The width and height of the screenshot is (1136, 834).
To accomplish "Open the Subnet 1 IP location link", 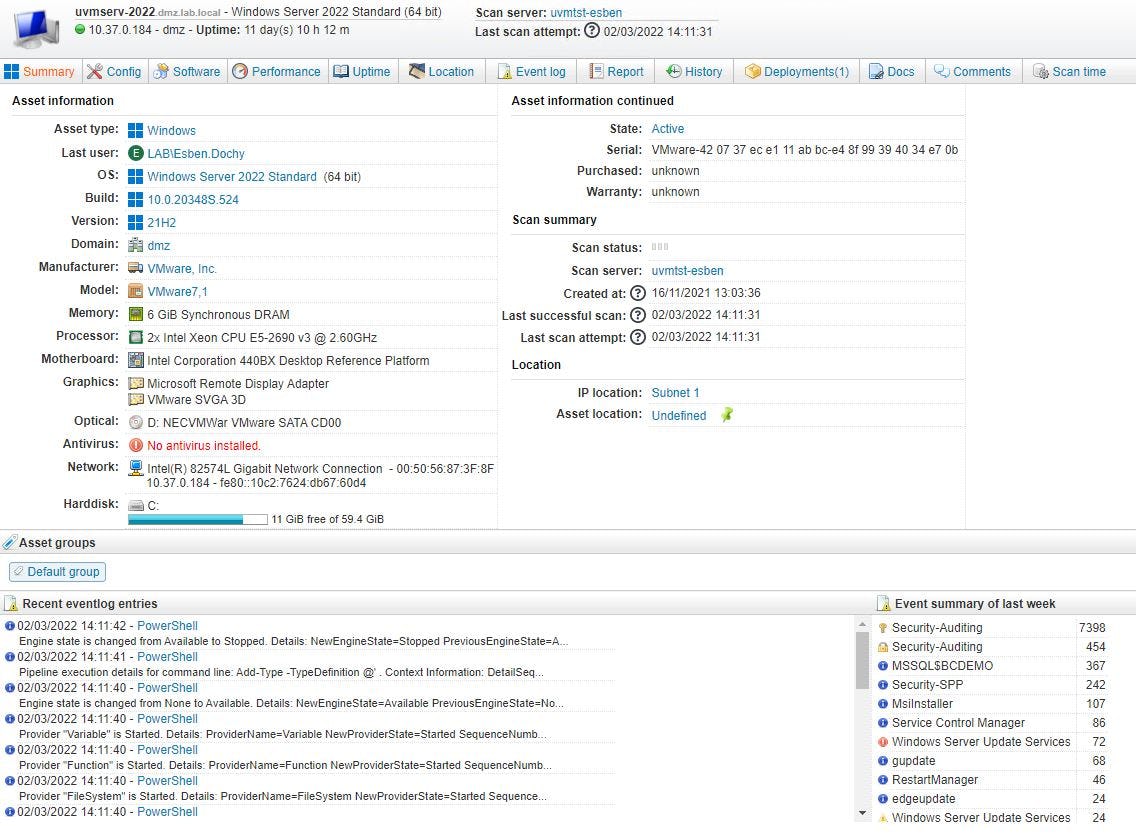I will (675, 393).
